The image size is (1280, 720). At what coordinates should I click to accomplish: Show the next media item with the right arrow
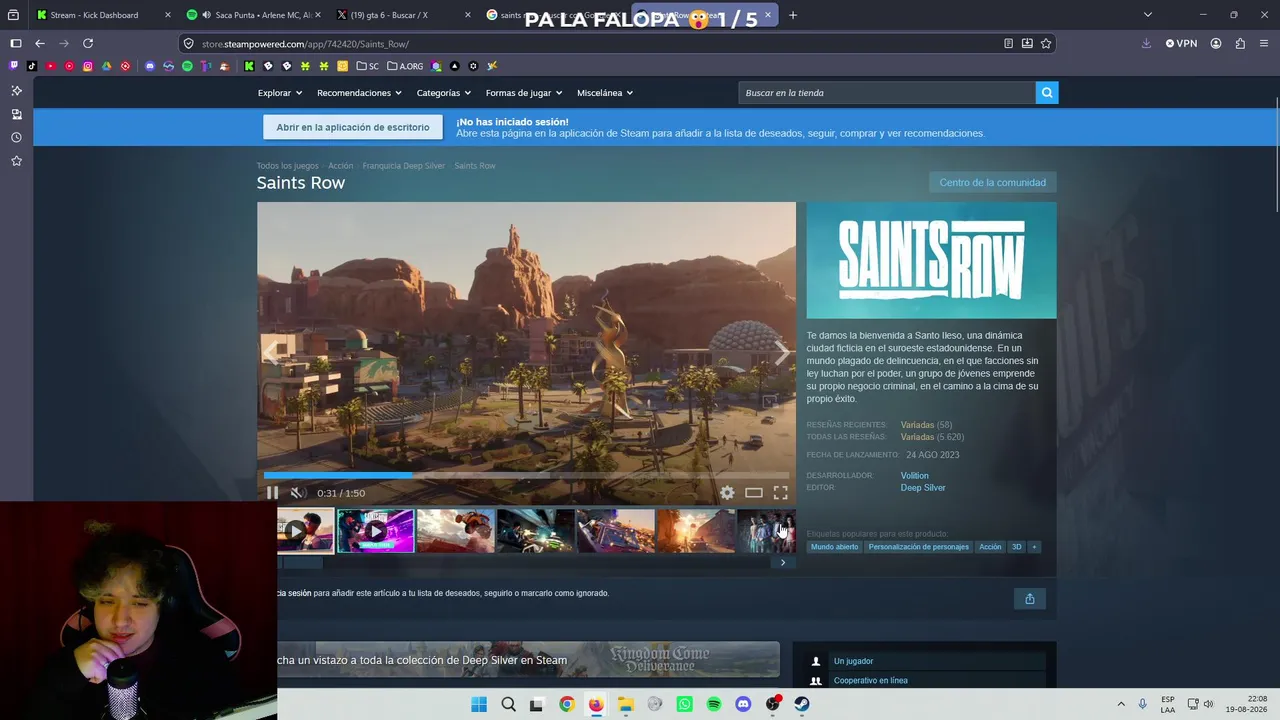tap(781, 352)
